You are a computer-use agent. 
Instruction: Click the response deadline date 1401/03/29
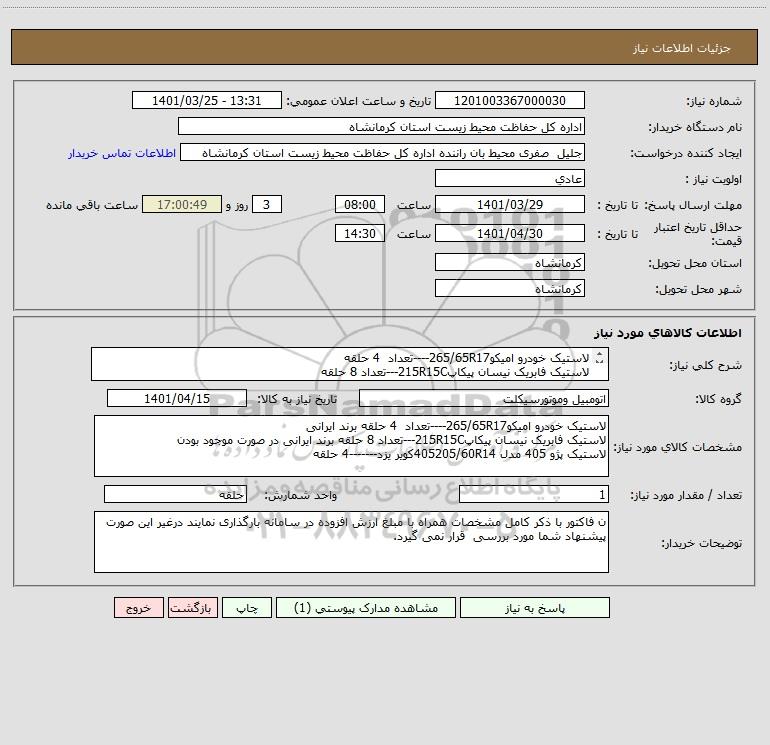coord(510,204)
